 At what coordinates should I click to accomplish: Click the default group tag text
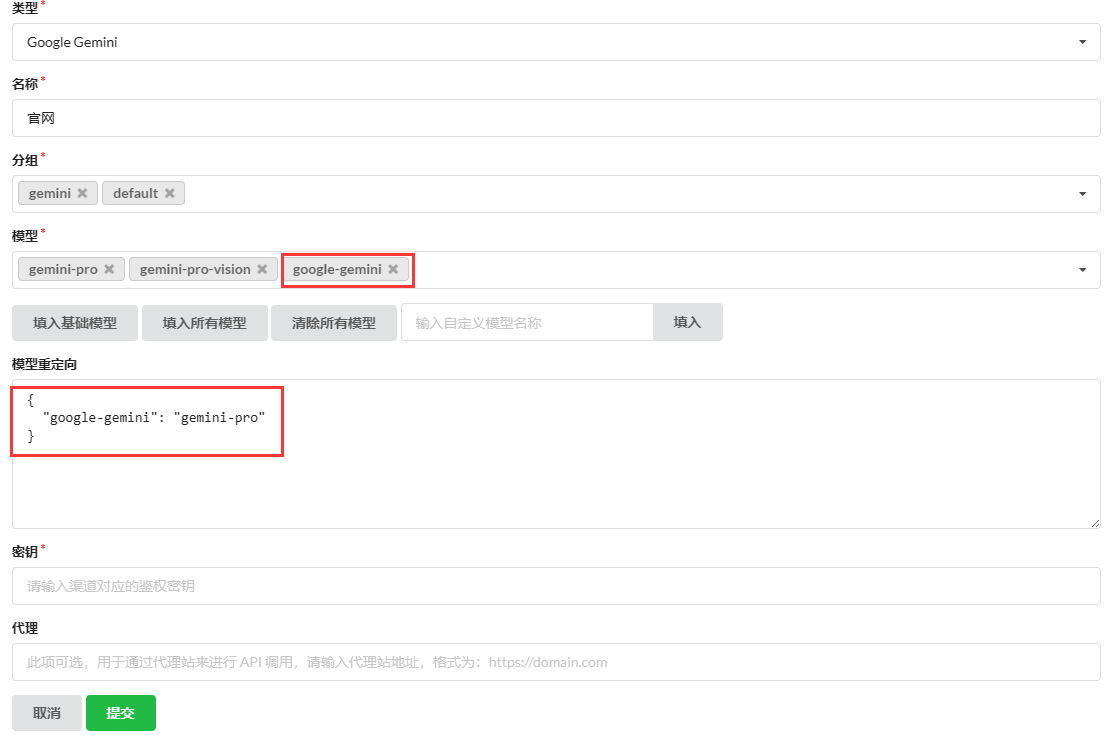point(136,193)
